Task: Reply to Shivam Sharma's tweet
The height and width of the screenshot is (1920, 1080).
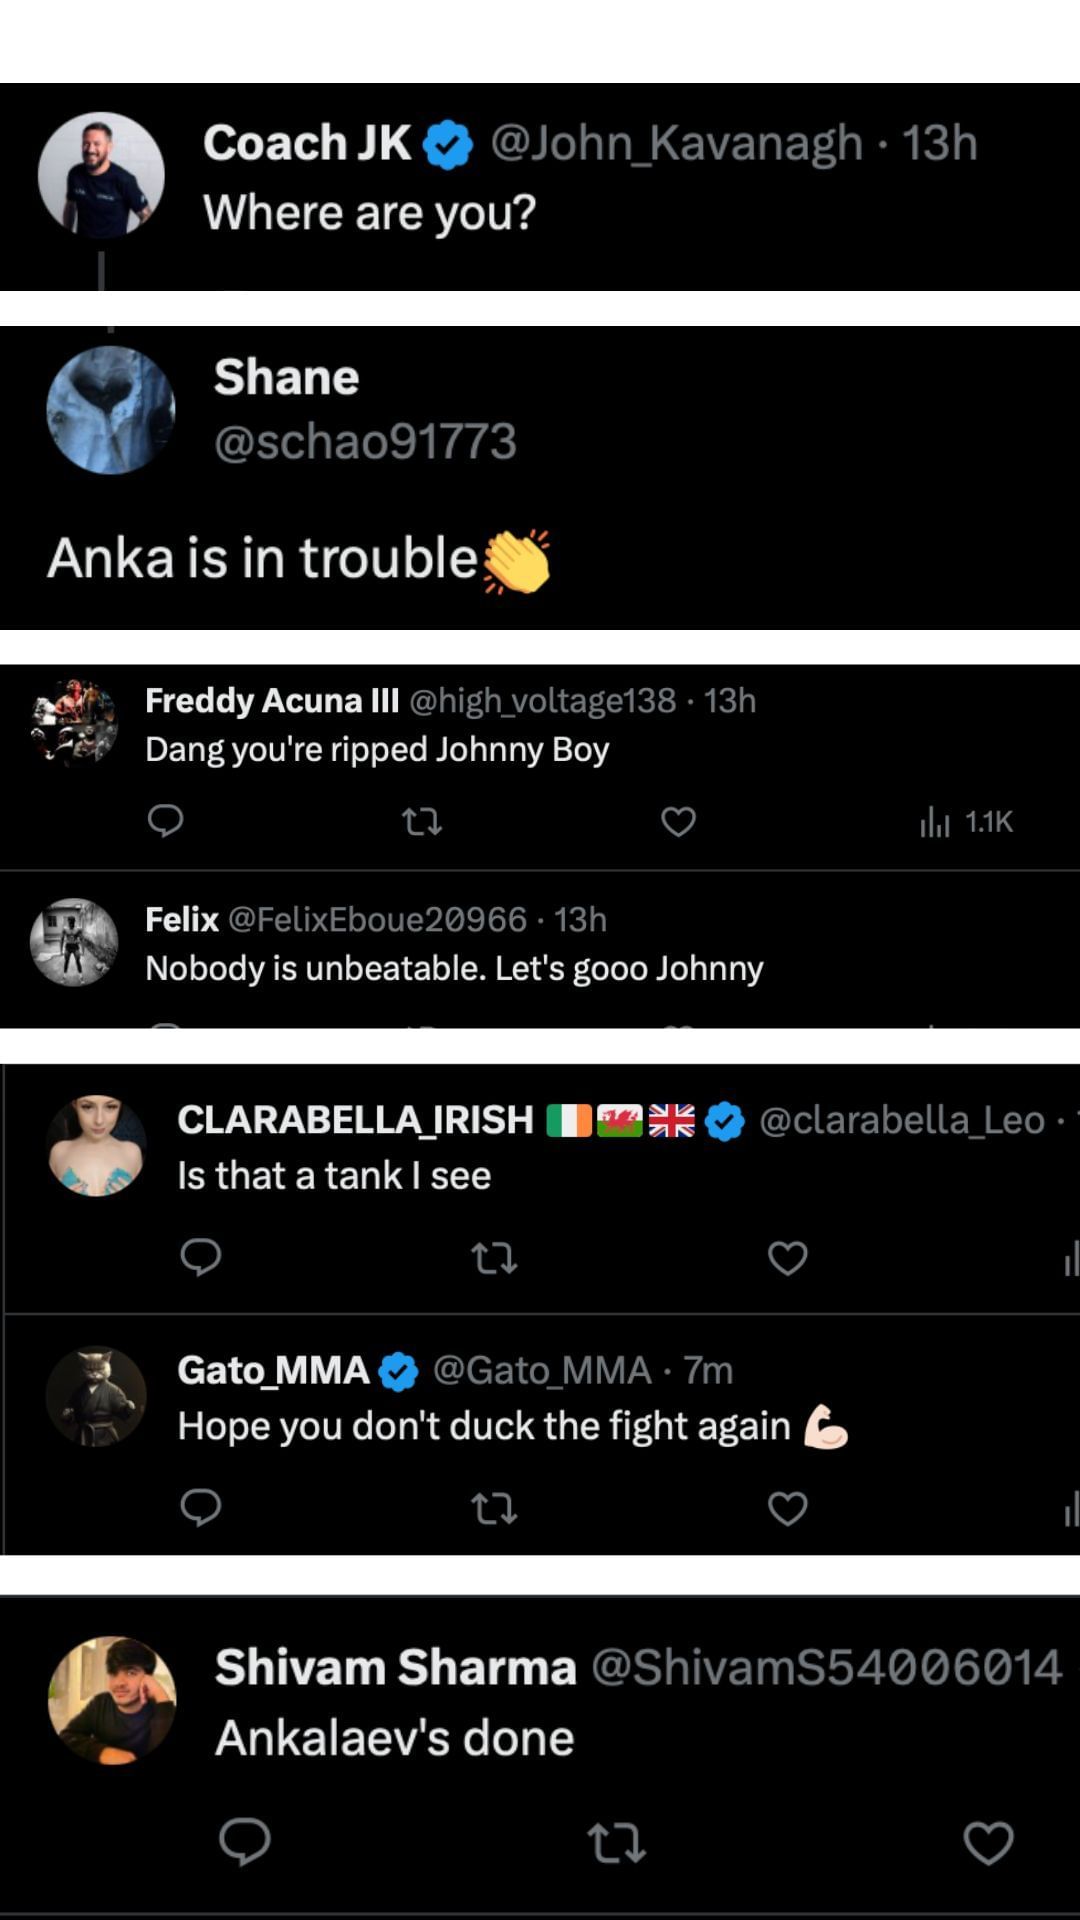Action: [244, 1845]
